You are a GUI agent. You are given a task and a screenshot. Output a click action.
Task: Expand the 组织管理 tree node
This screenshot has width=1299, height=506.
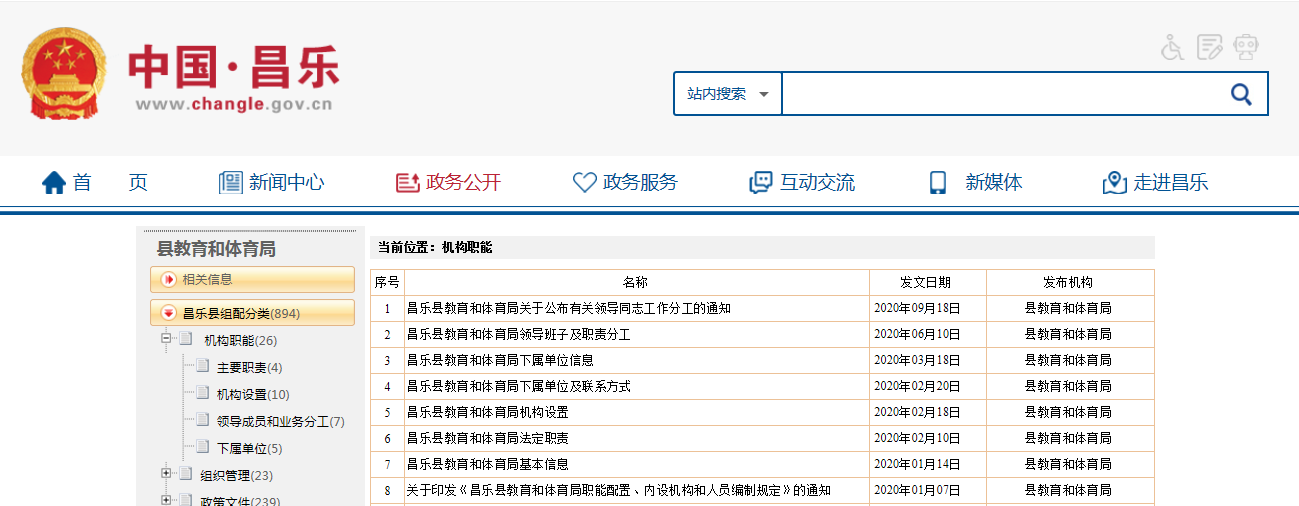coord(166,474)
